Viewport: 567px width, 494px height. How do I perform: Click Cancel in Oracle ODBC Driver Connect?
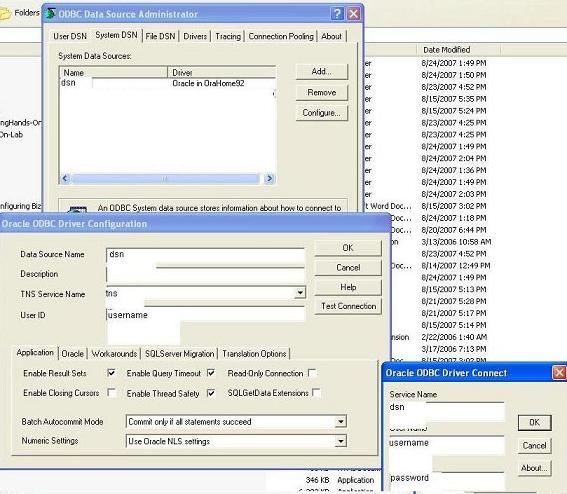[534, 446]
